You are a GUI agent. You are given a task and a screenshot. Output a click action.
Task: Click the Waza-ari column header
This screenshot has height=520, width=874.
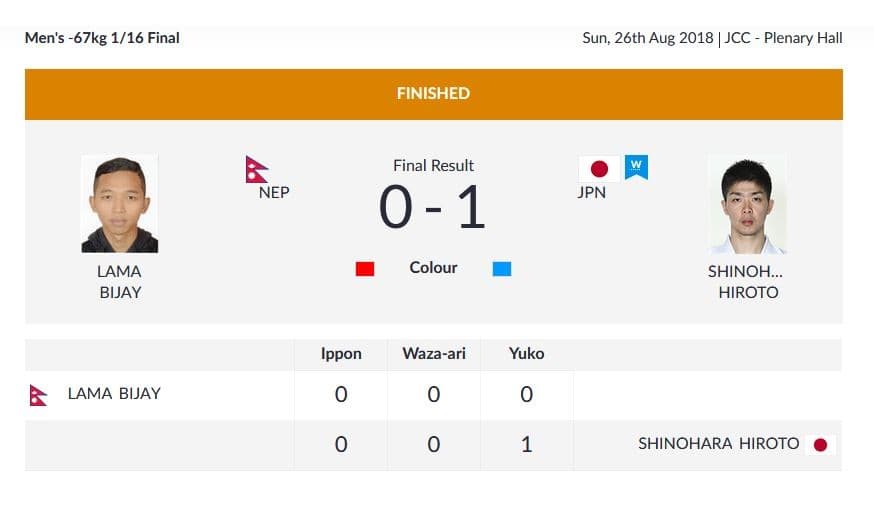(433, 353)
